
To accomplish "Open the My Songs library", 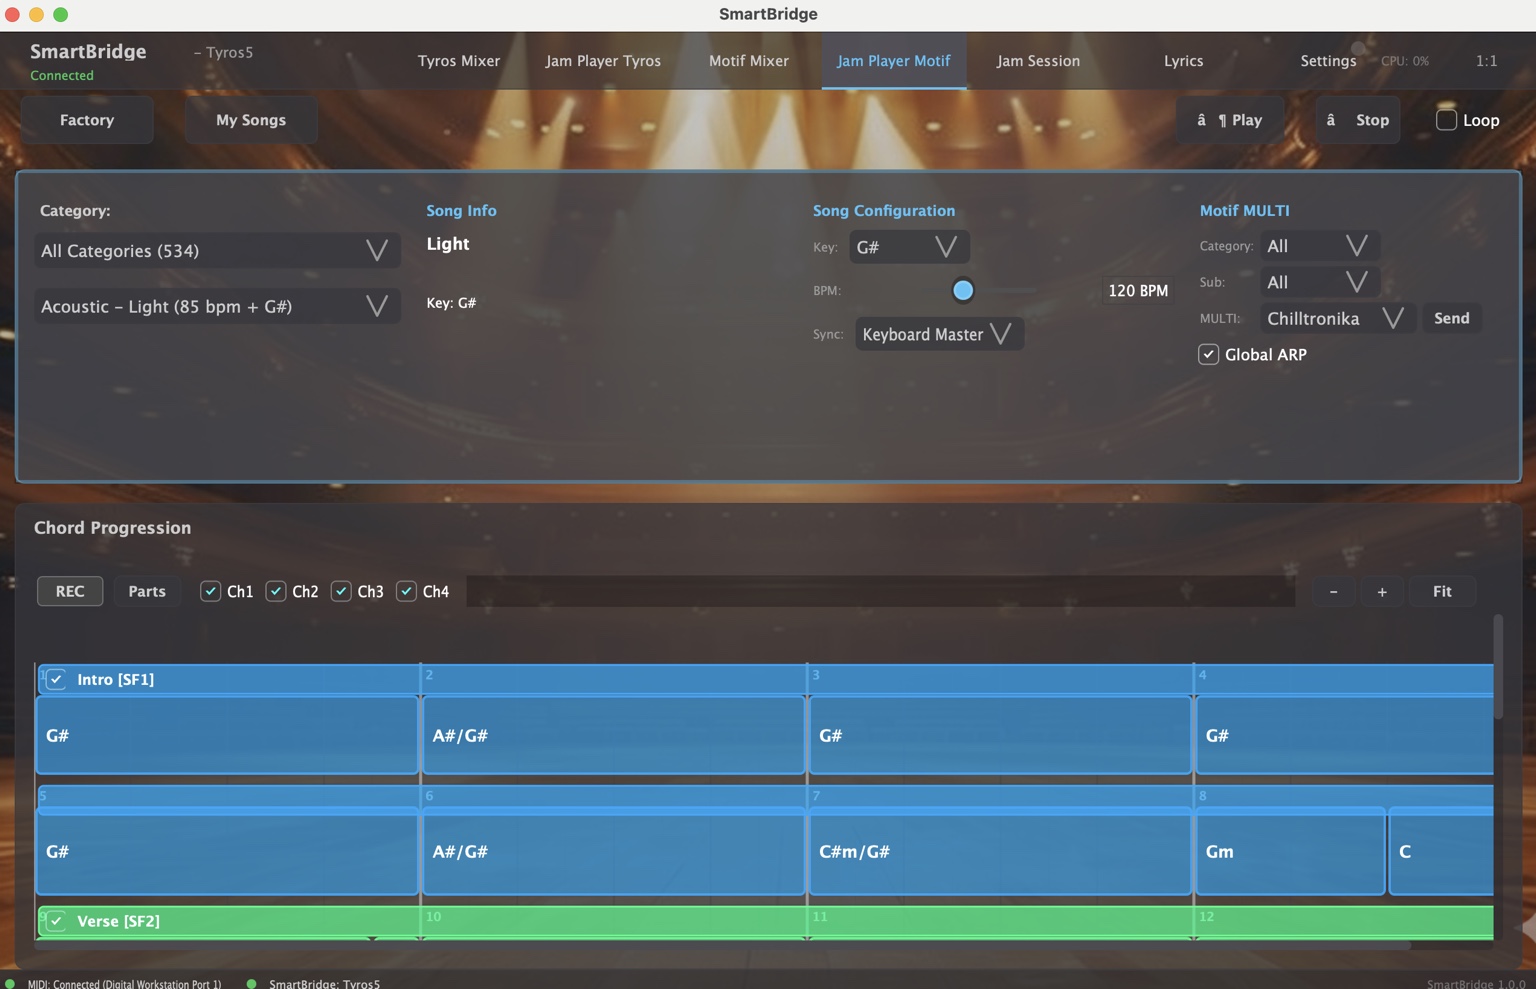I will 250,119.
